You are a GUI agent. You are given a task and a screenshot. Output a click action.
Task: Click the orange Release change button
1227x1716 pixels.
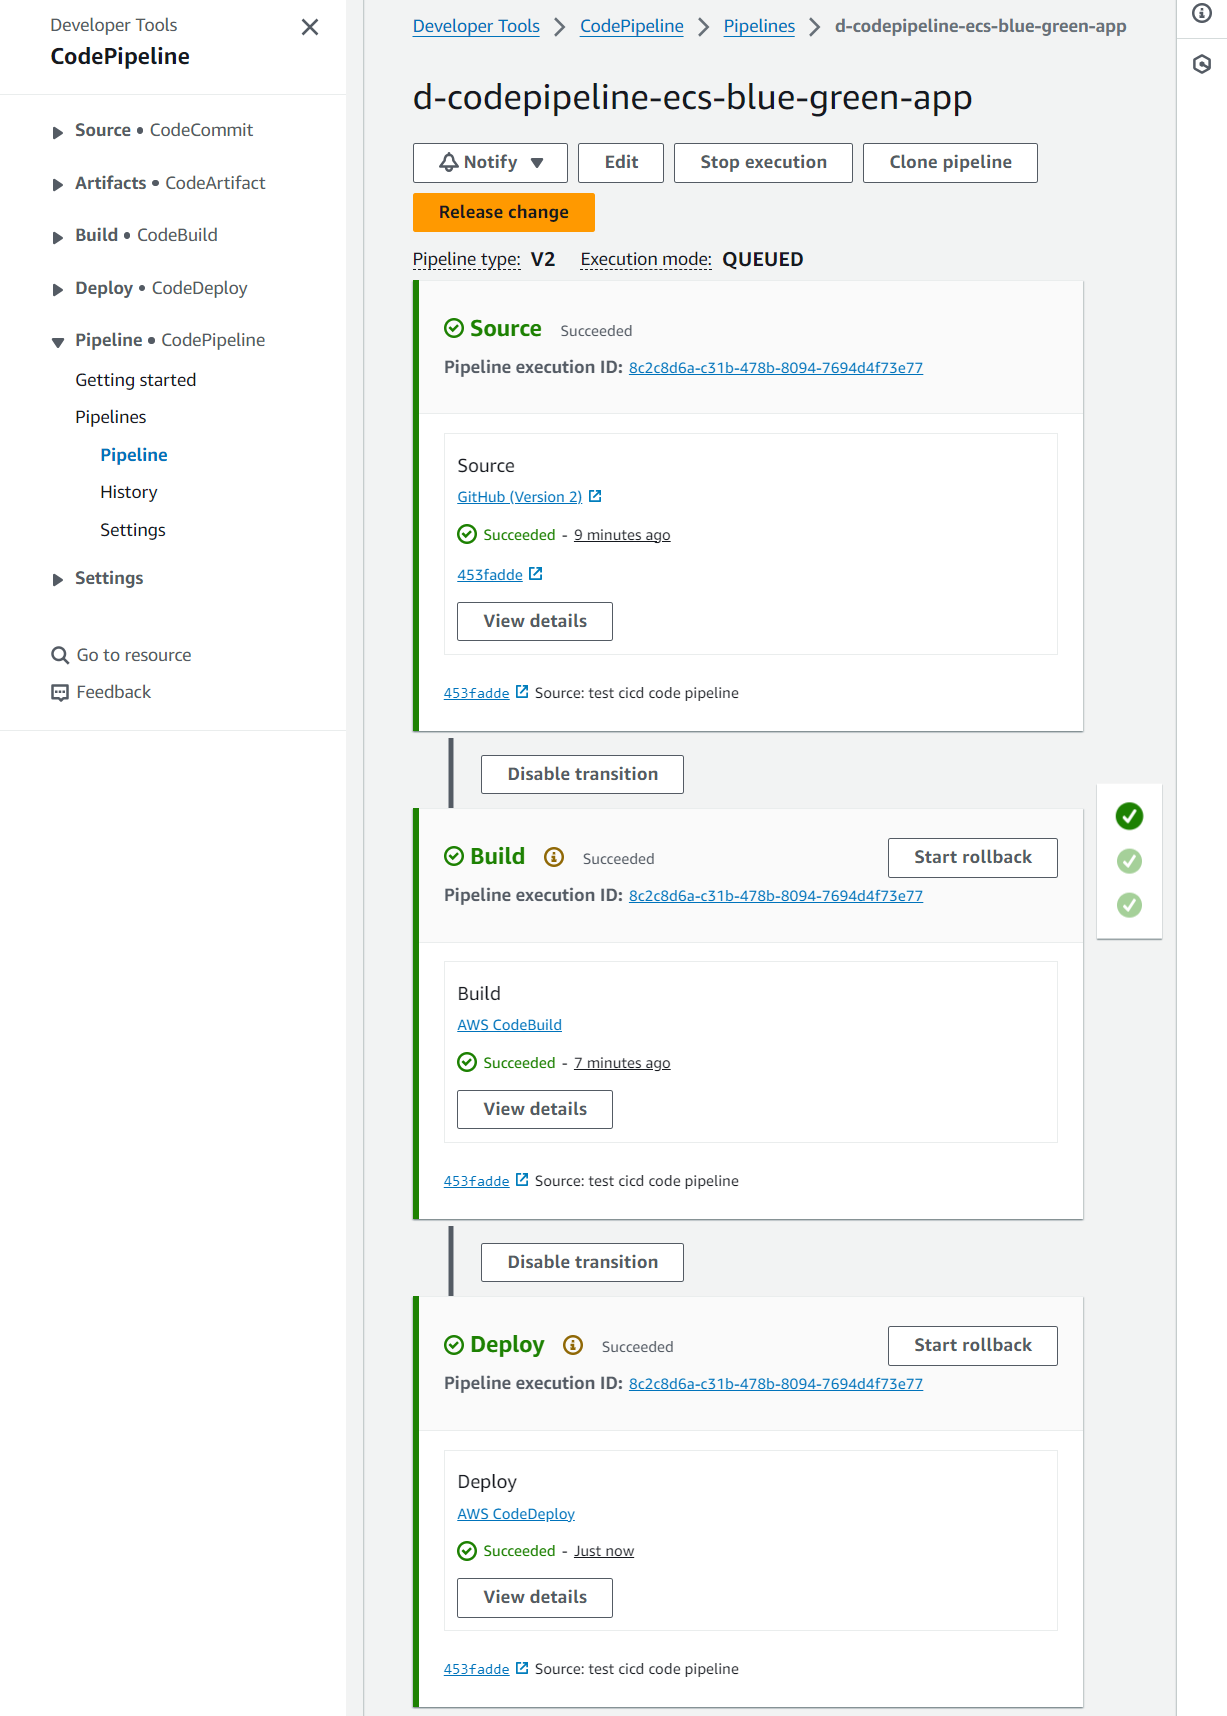pyautogui.click(x=503, y=212)
